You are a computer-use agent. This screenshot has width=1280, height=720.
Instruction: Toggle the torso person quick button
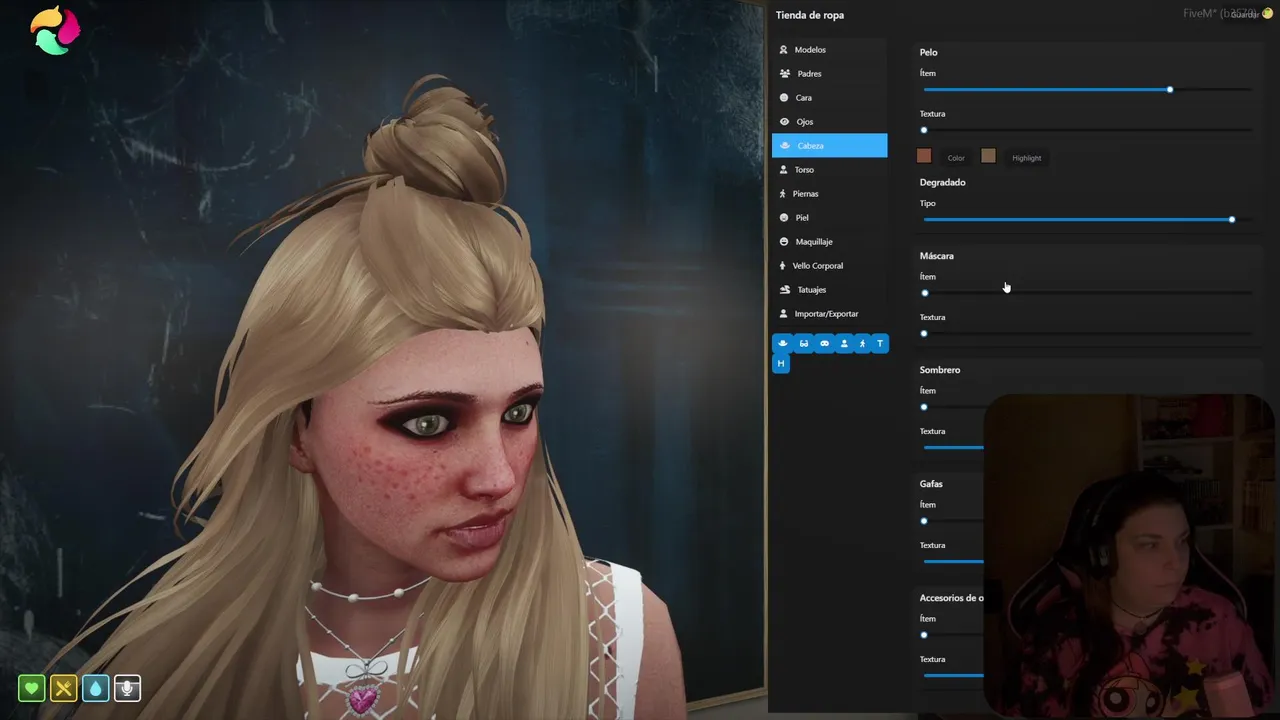tap(844, 343)
